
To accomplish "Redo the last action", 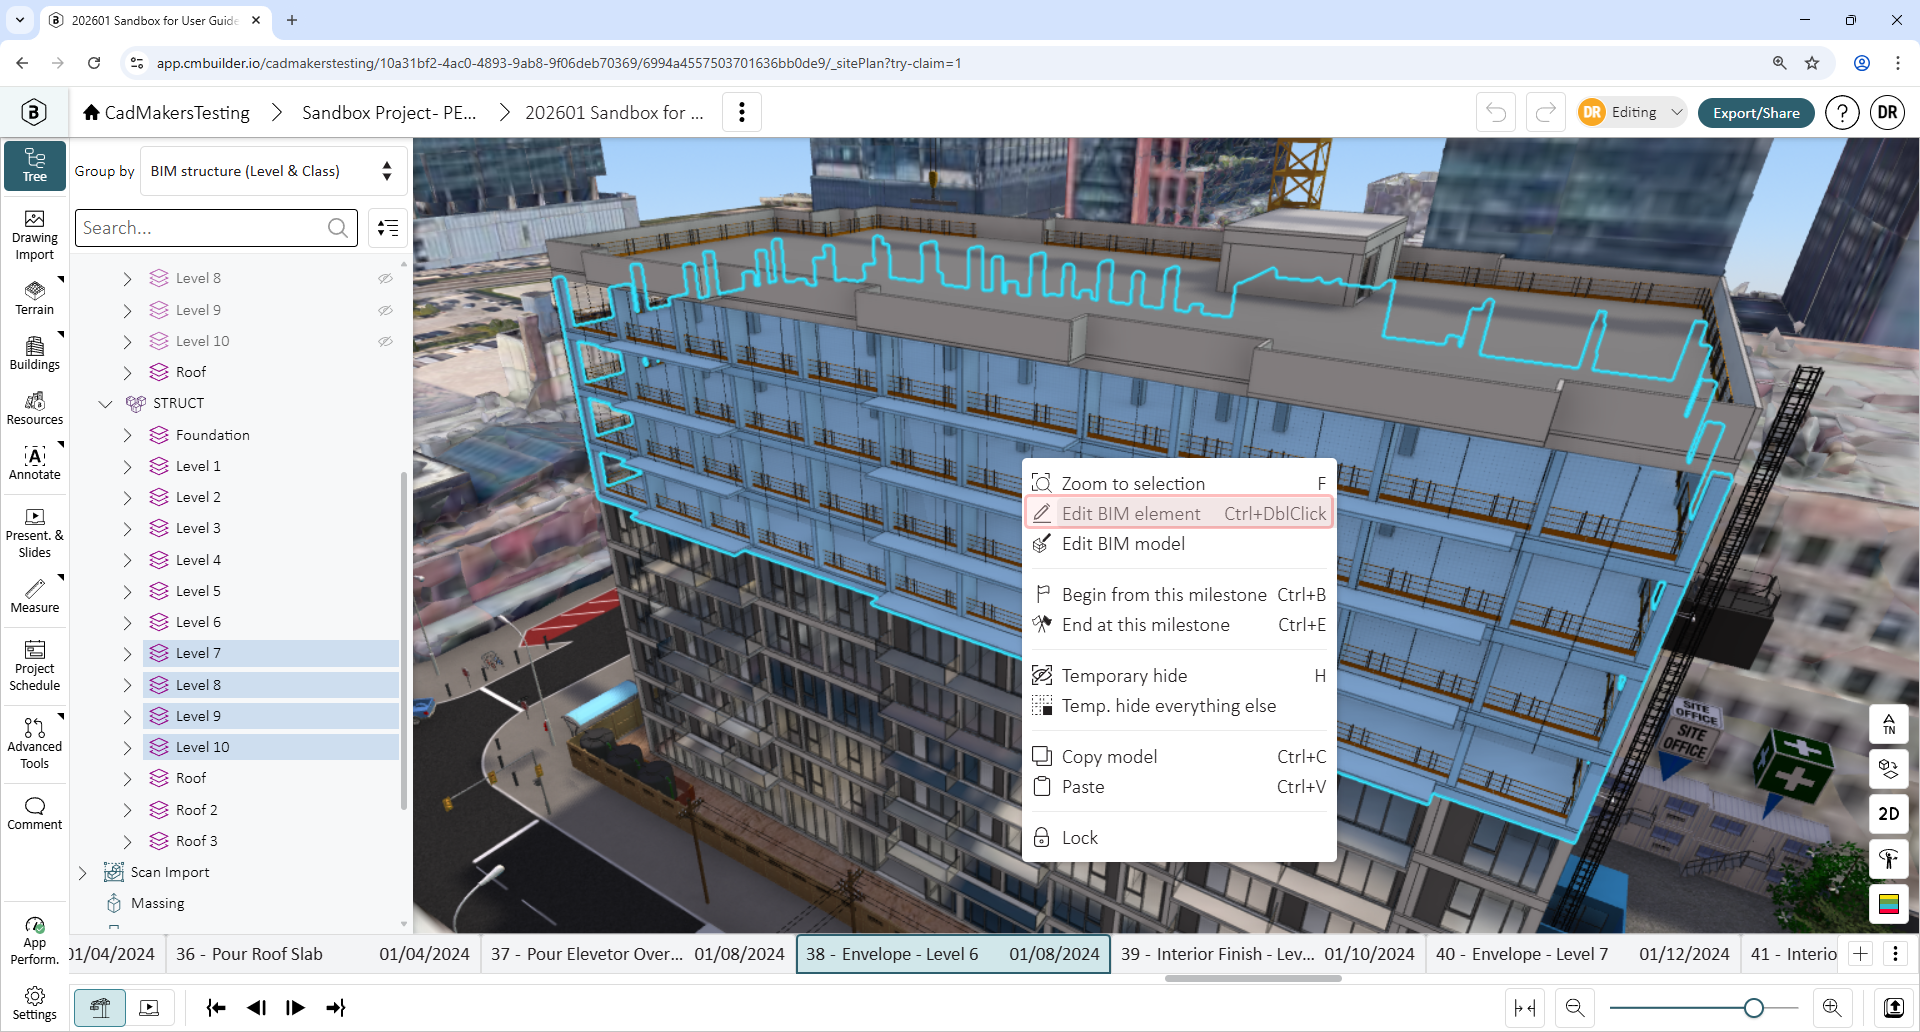I will (1546, 112).
